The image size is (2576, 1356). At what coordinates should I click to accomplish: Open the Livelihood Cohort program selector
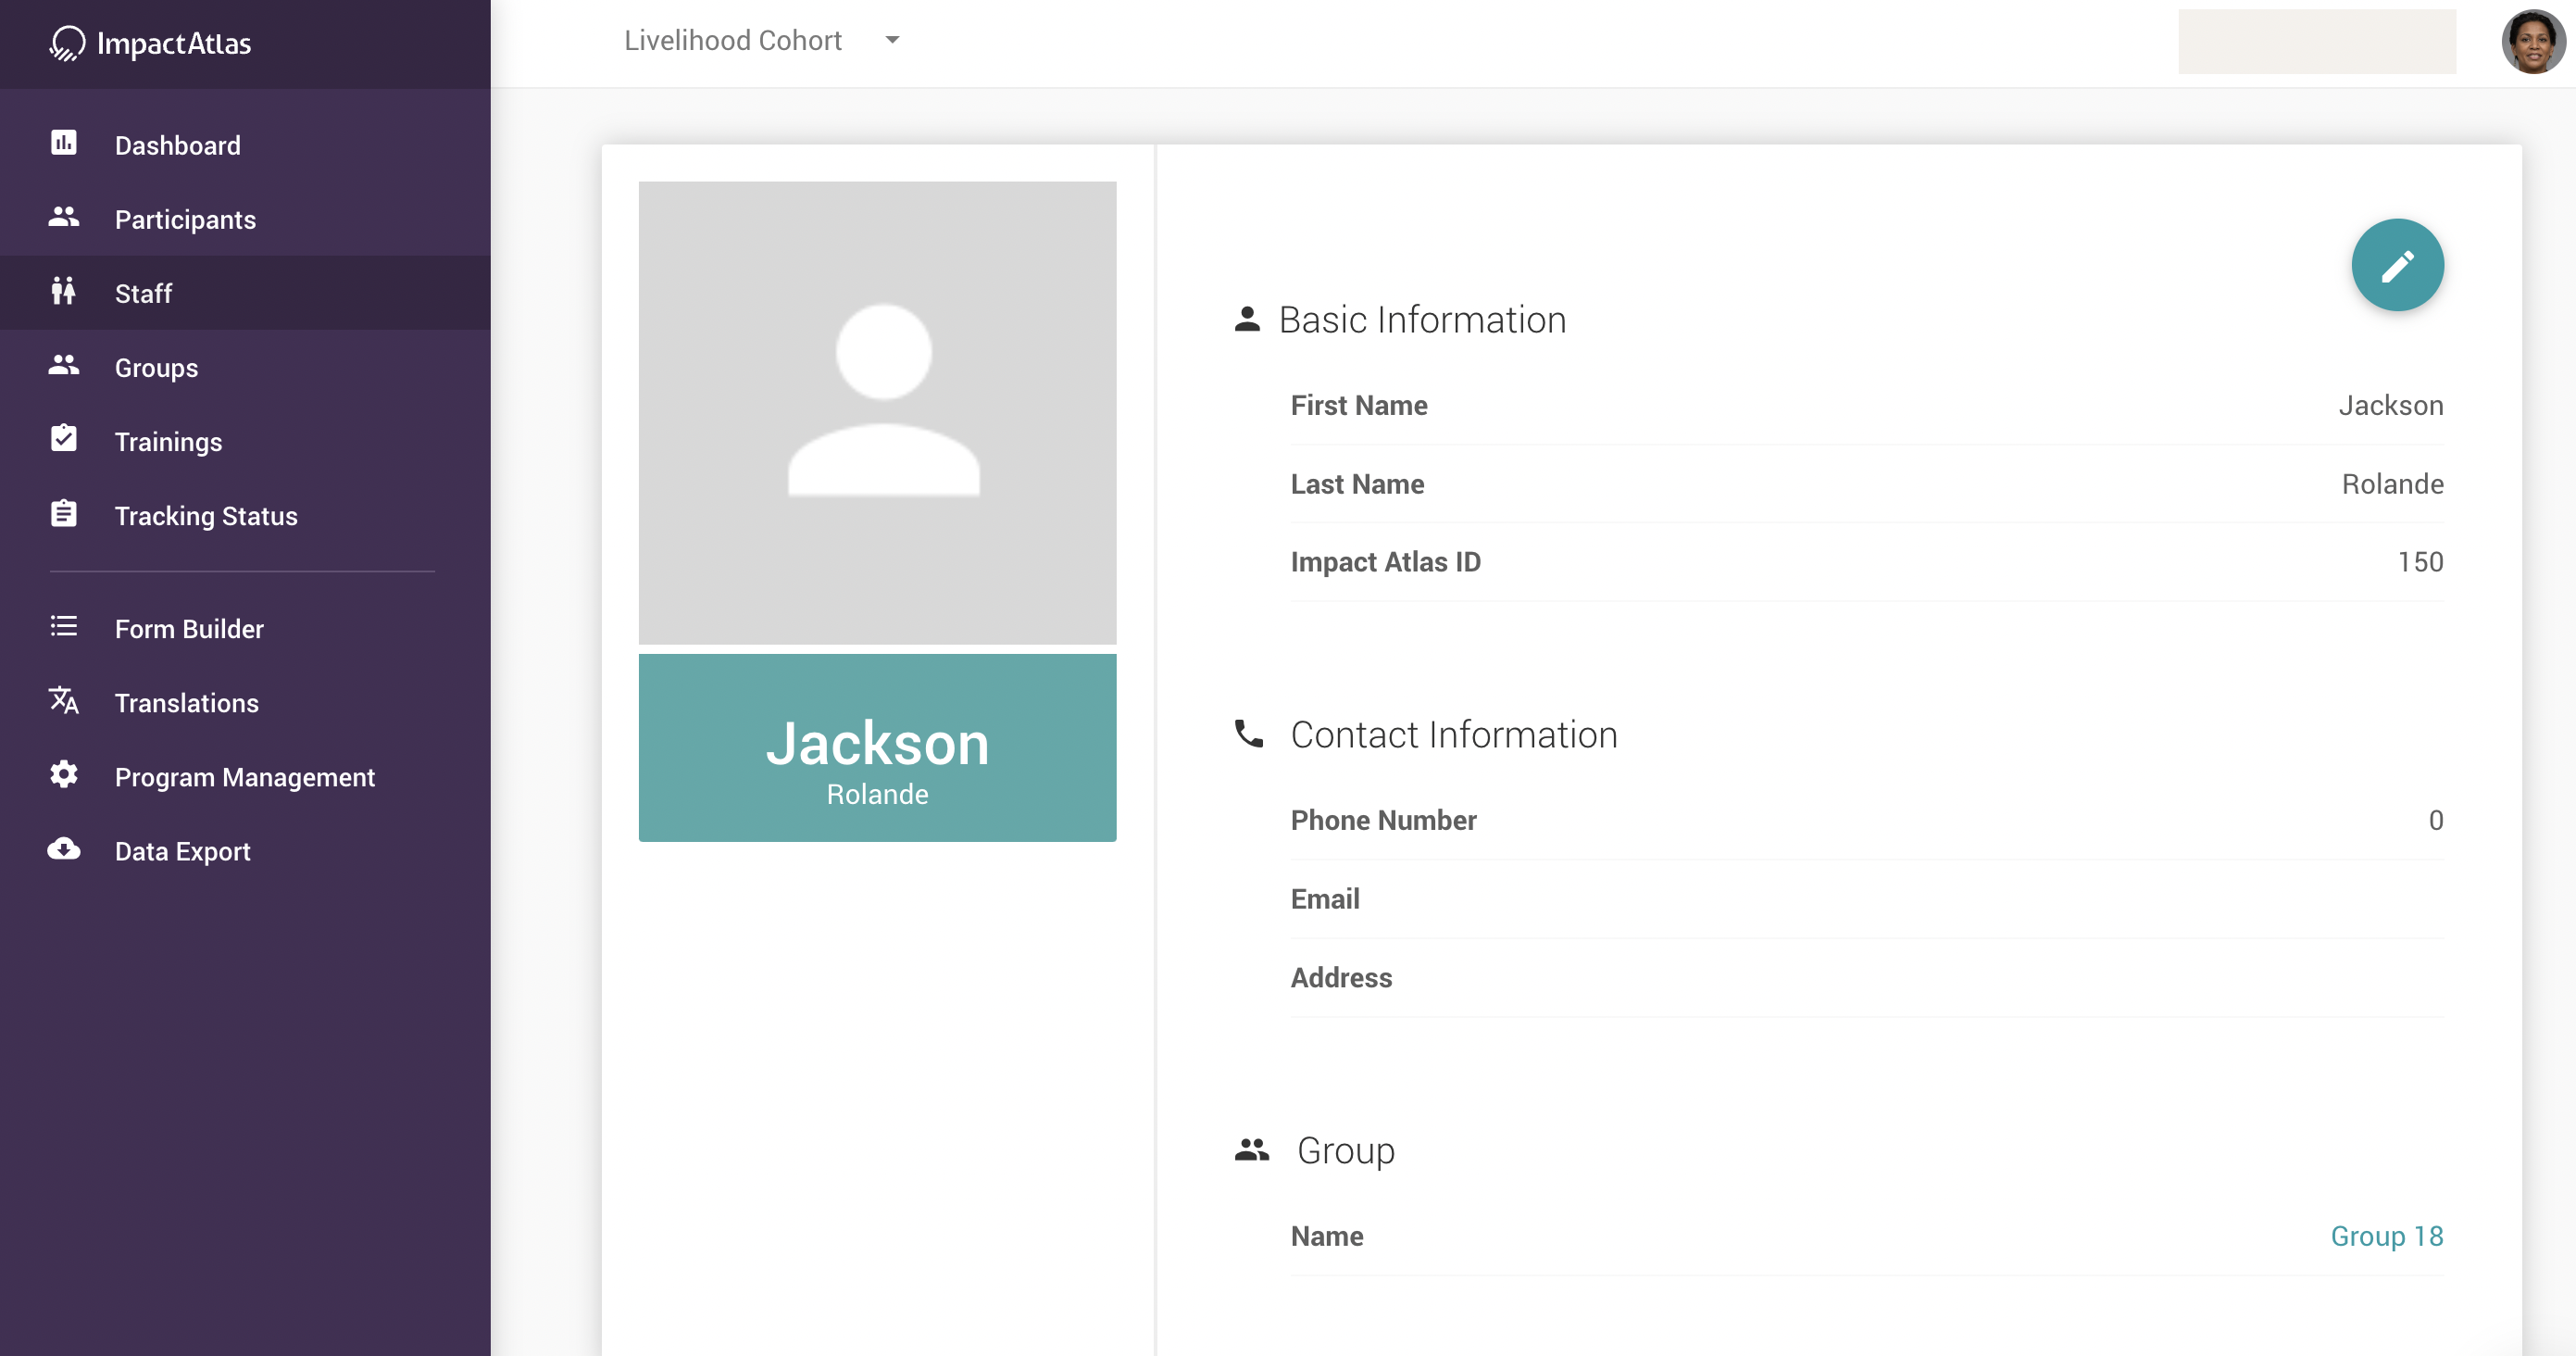pos(733,41)
